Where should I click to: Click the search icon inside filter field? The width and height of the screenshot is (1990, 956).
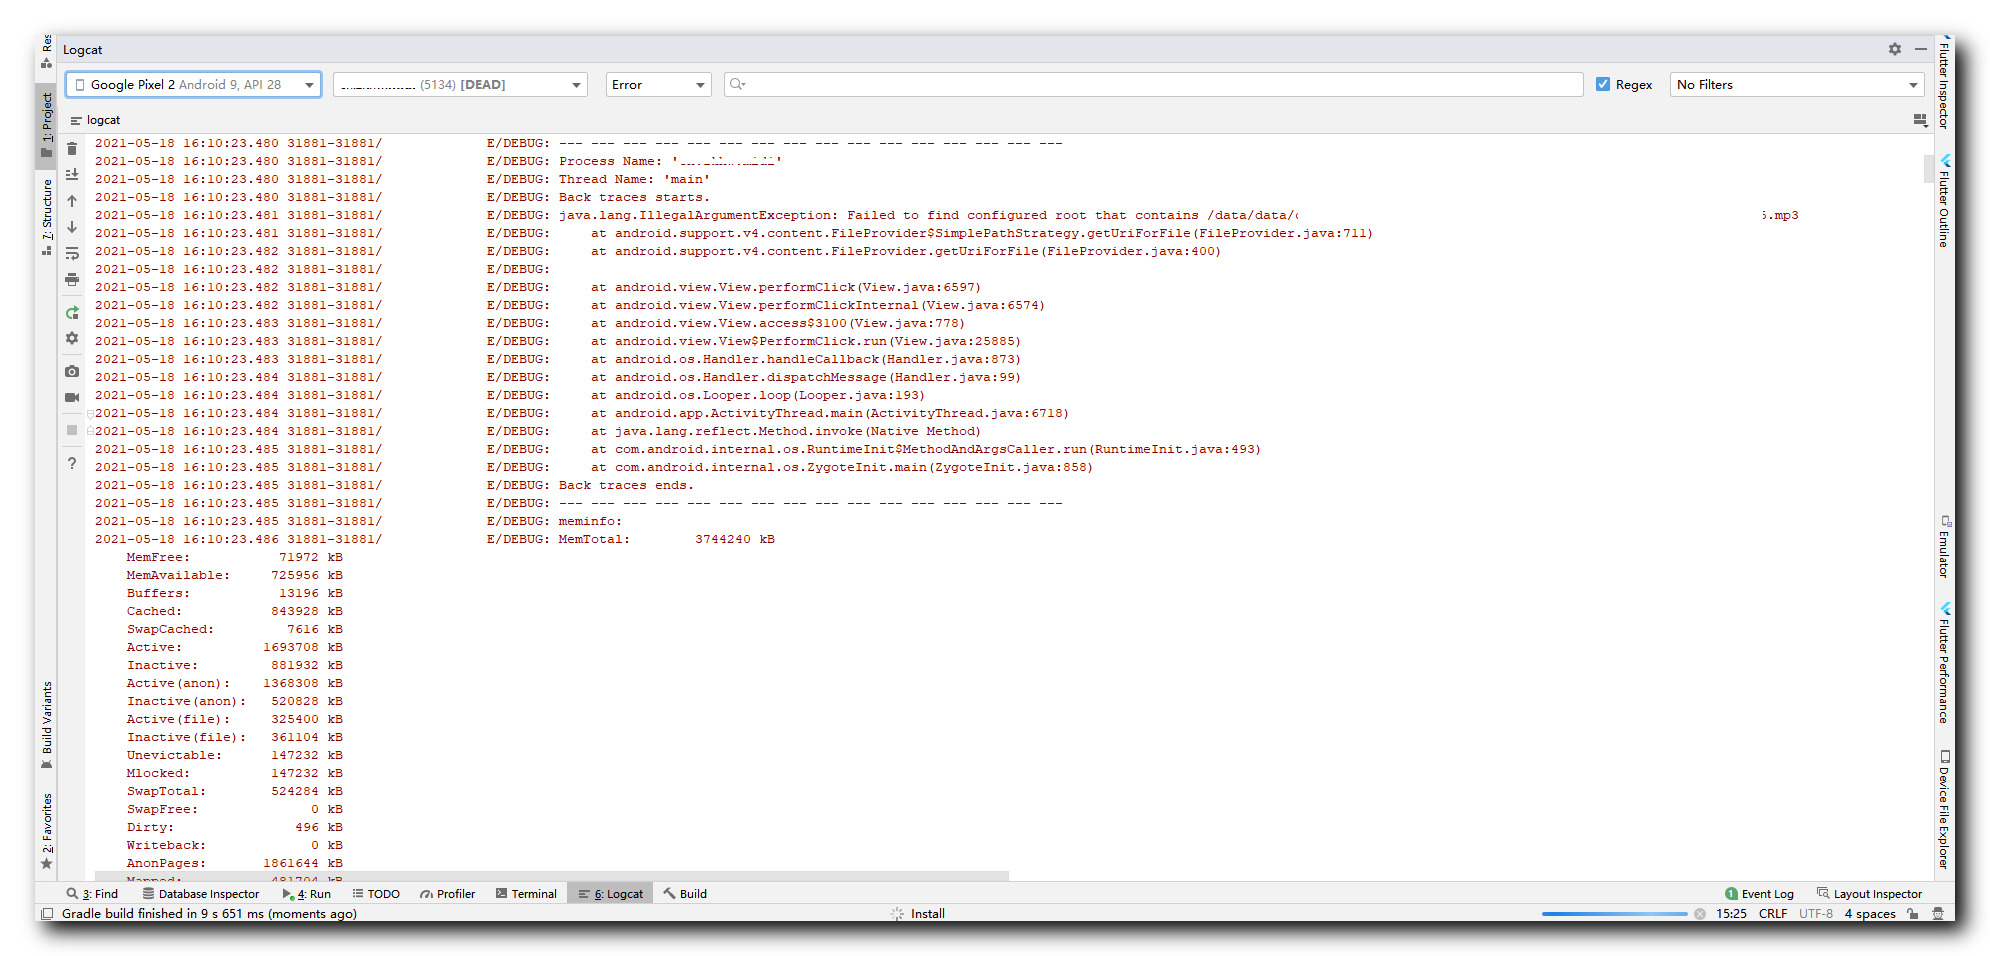click(737, 85)
